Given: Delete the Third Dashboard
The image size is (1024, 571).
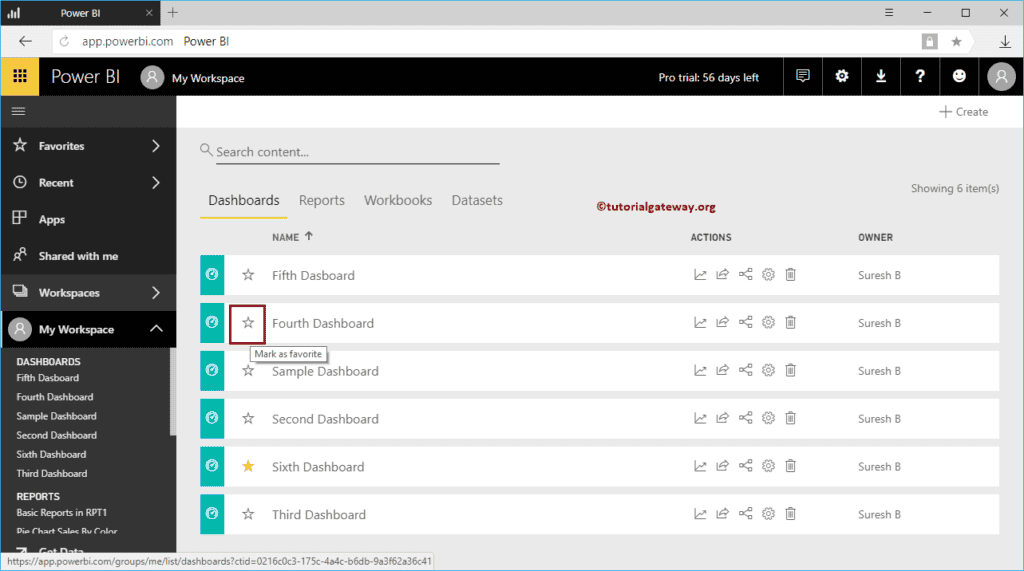Looking at the screenshot, I should point(790,514).
